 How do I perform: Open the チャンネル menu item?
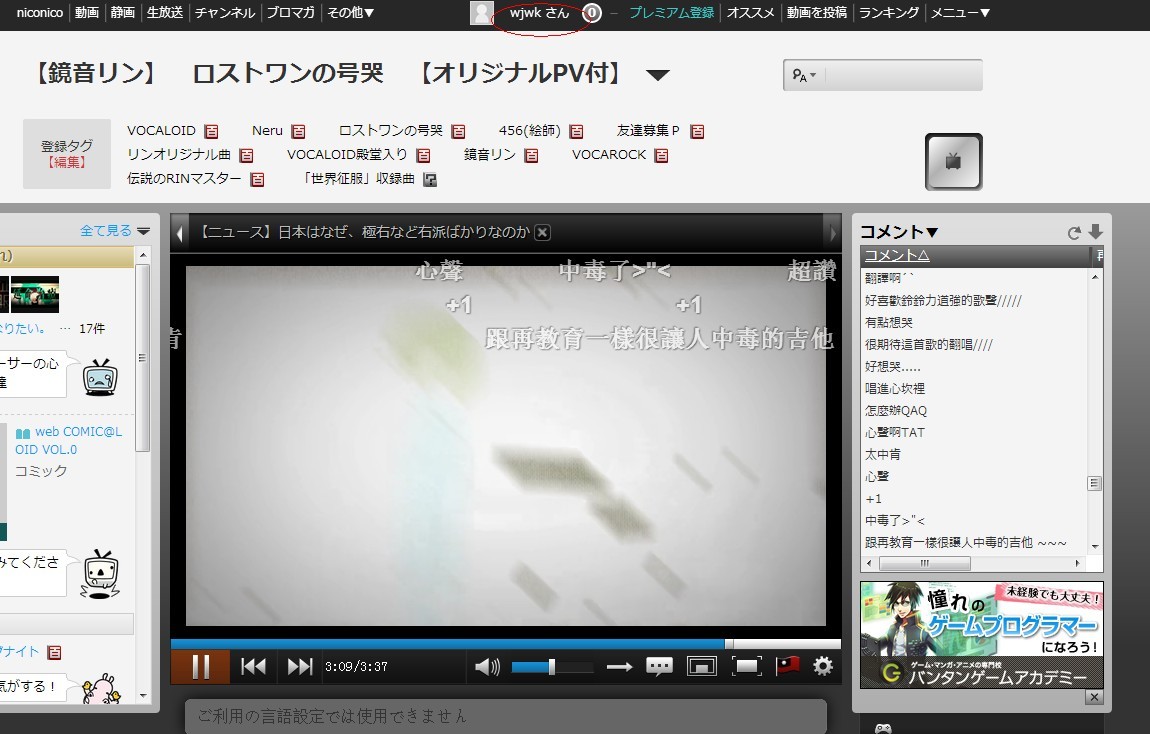[224, 12]
